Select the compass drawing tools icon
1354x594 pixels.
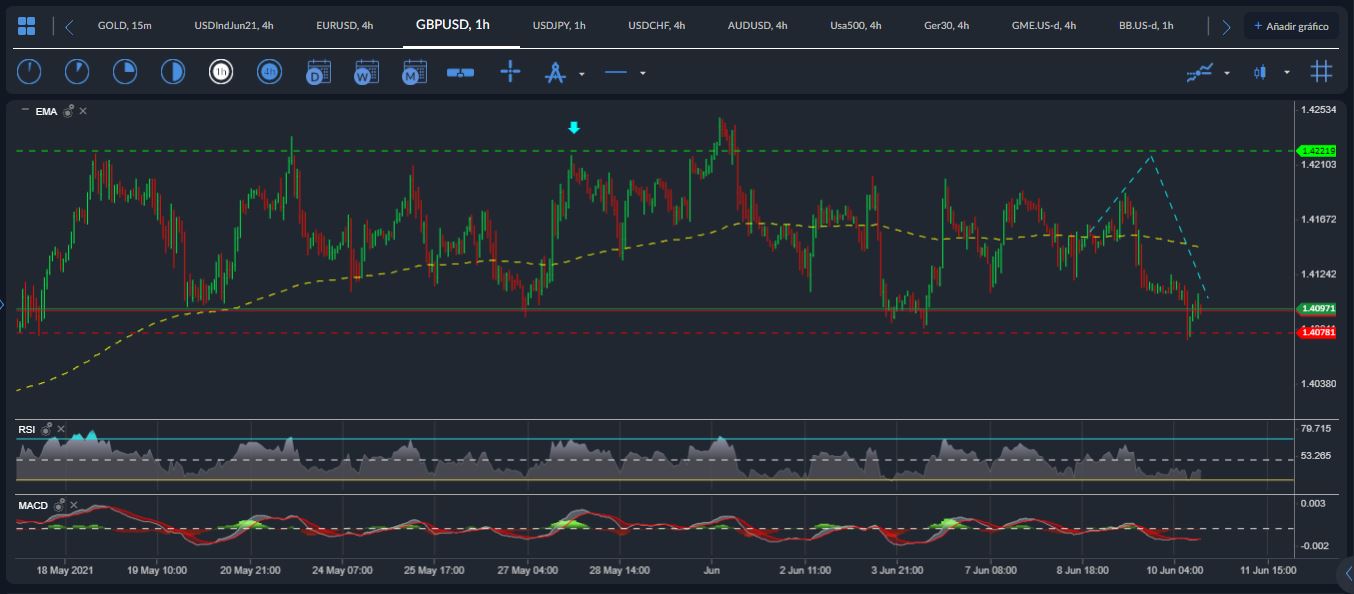pyautogui.click(x=556, y=72)
